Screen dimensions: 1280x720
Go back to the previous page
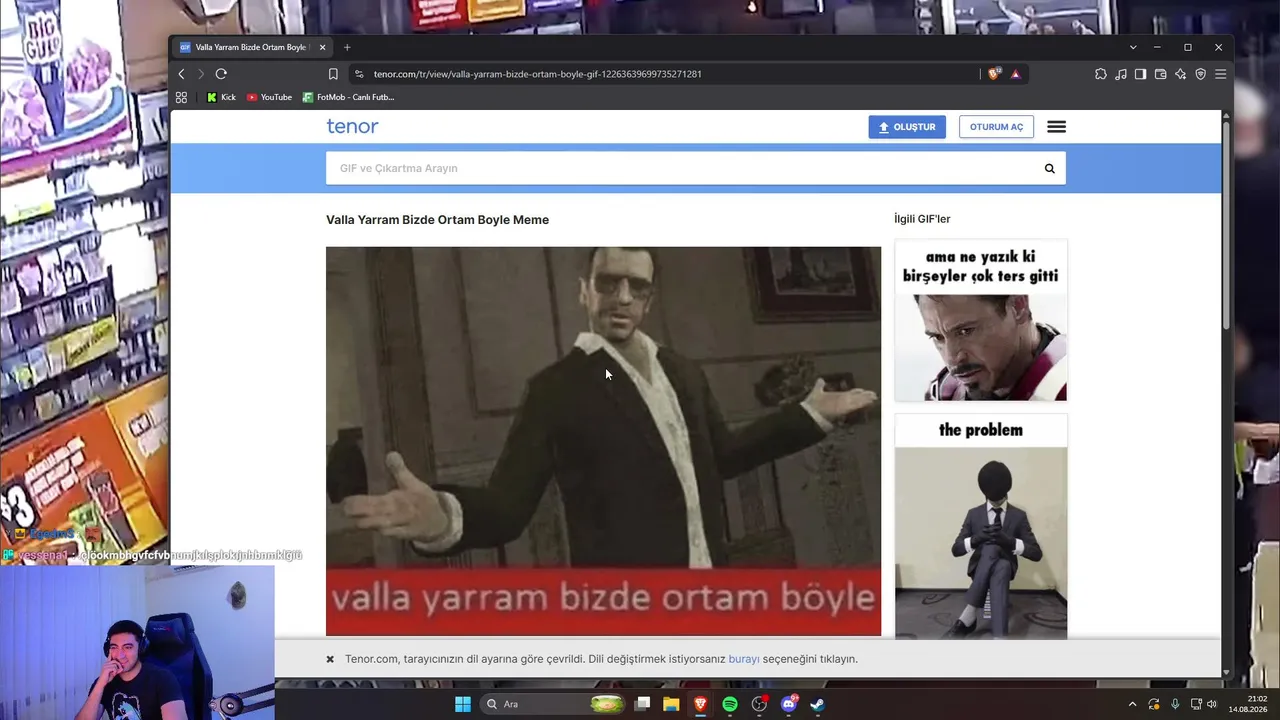[181, 74]
